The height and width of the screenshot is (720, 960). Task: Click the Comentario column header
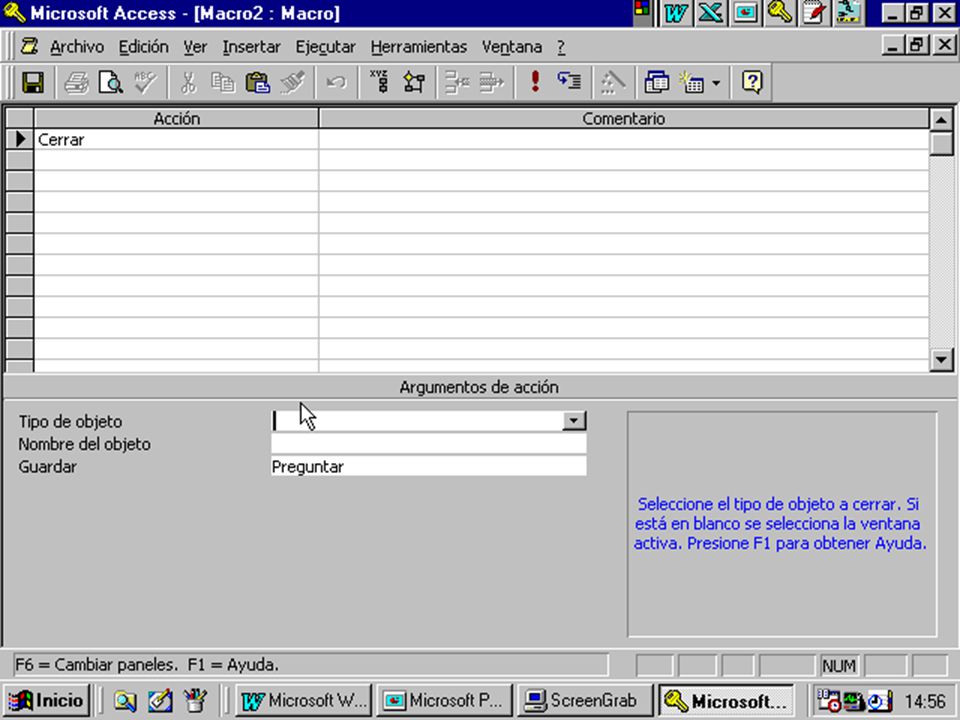623,119
